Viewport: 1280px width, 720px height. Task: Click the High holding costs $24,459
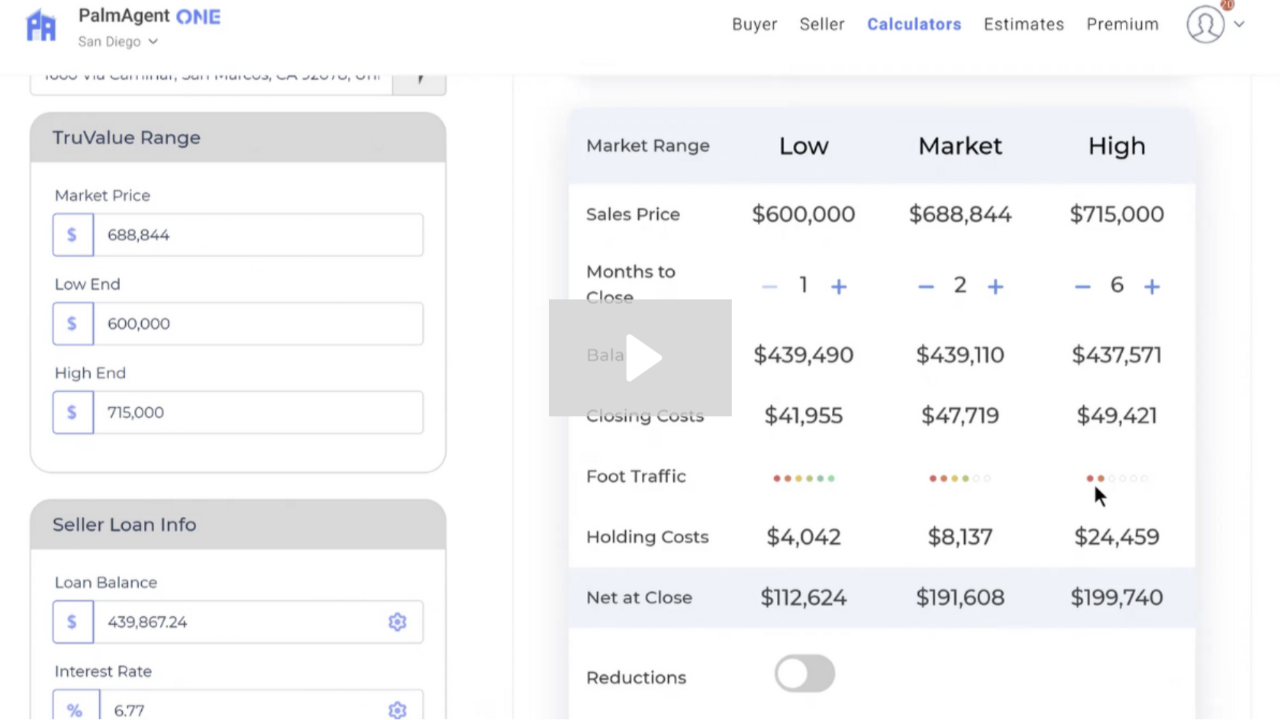pos(1117,537)
